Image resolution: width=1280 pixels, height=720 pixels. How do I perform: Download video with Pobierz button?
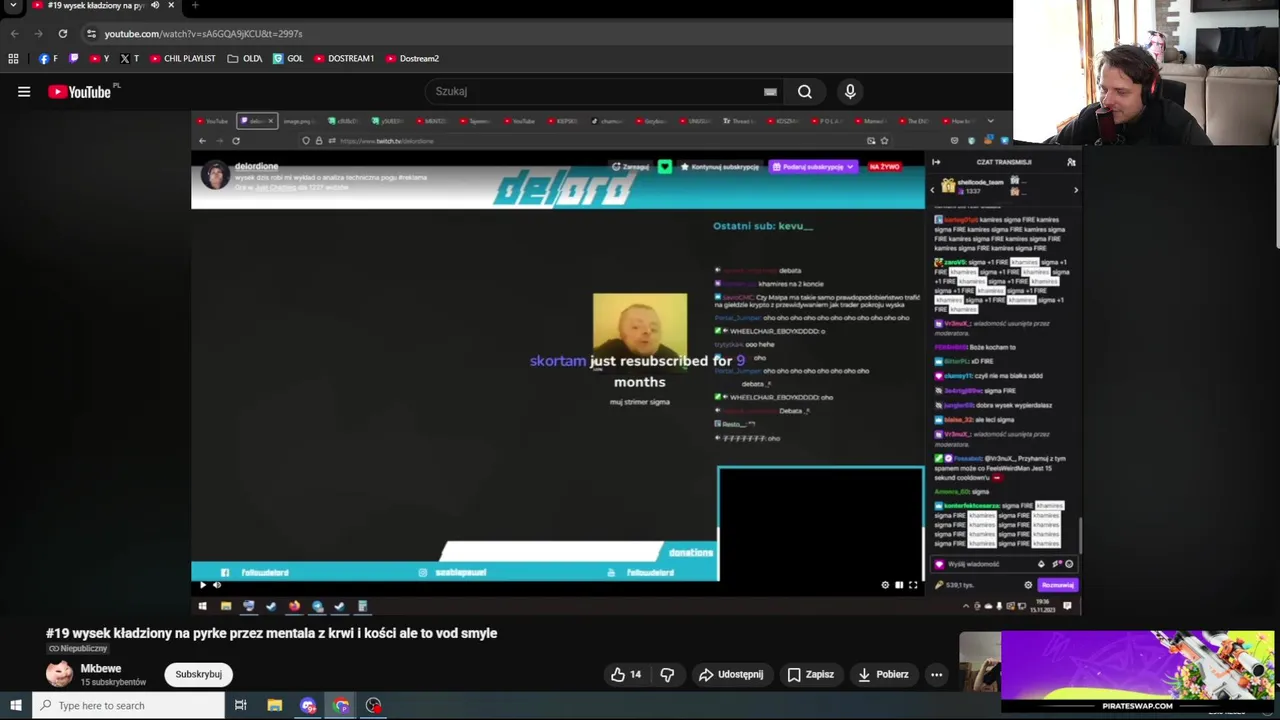[x=883, y=674]
